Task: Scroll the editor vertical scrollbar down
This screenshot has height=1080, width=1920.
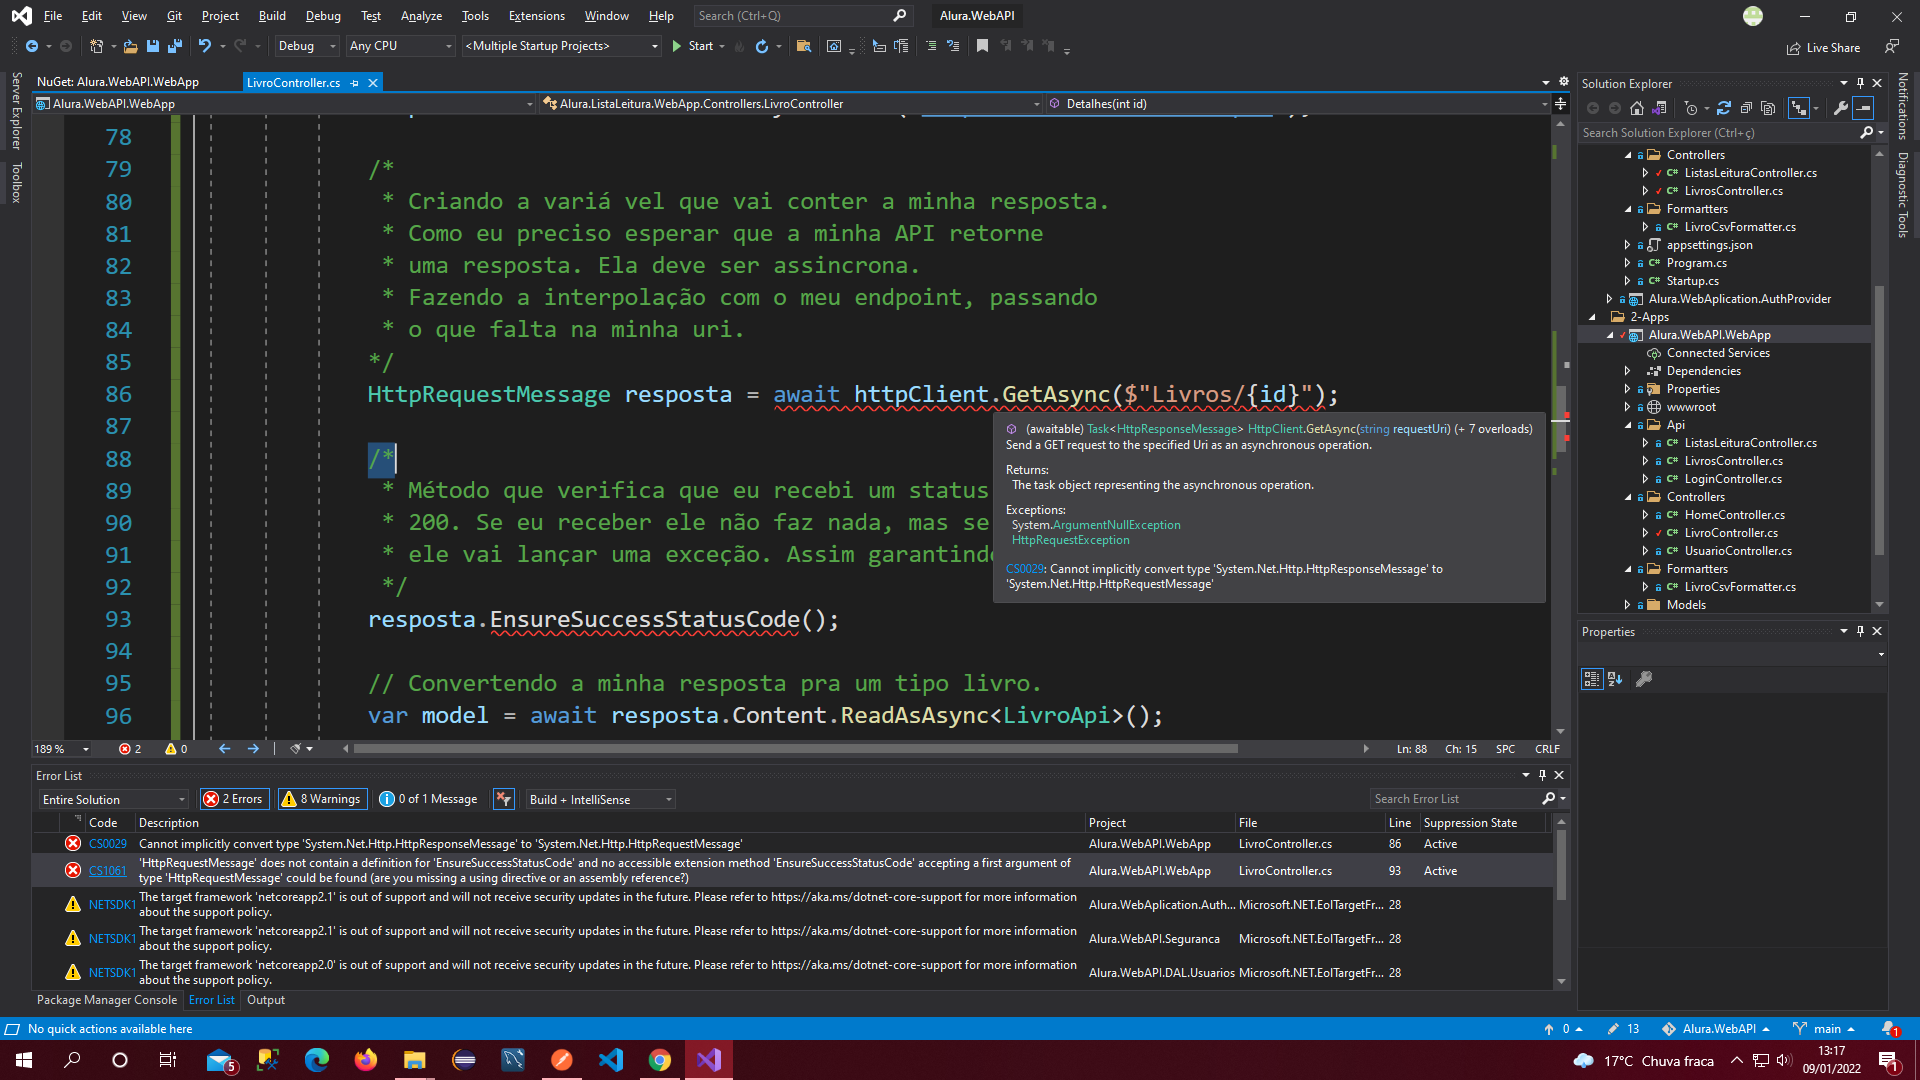Action: pyautogui.click(x=1560, y=737)
